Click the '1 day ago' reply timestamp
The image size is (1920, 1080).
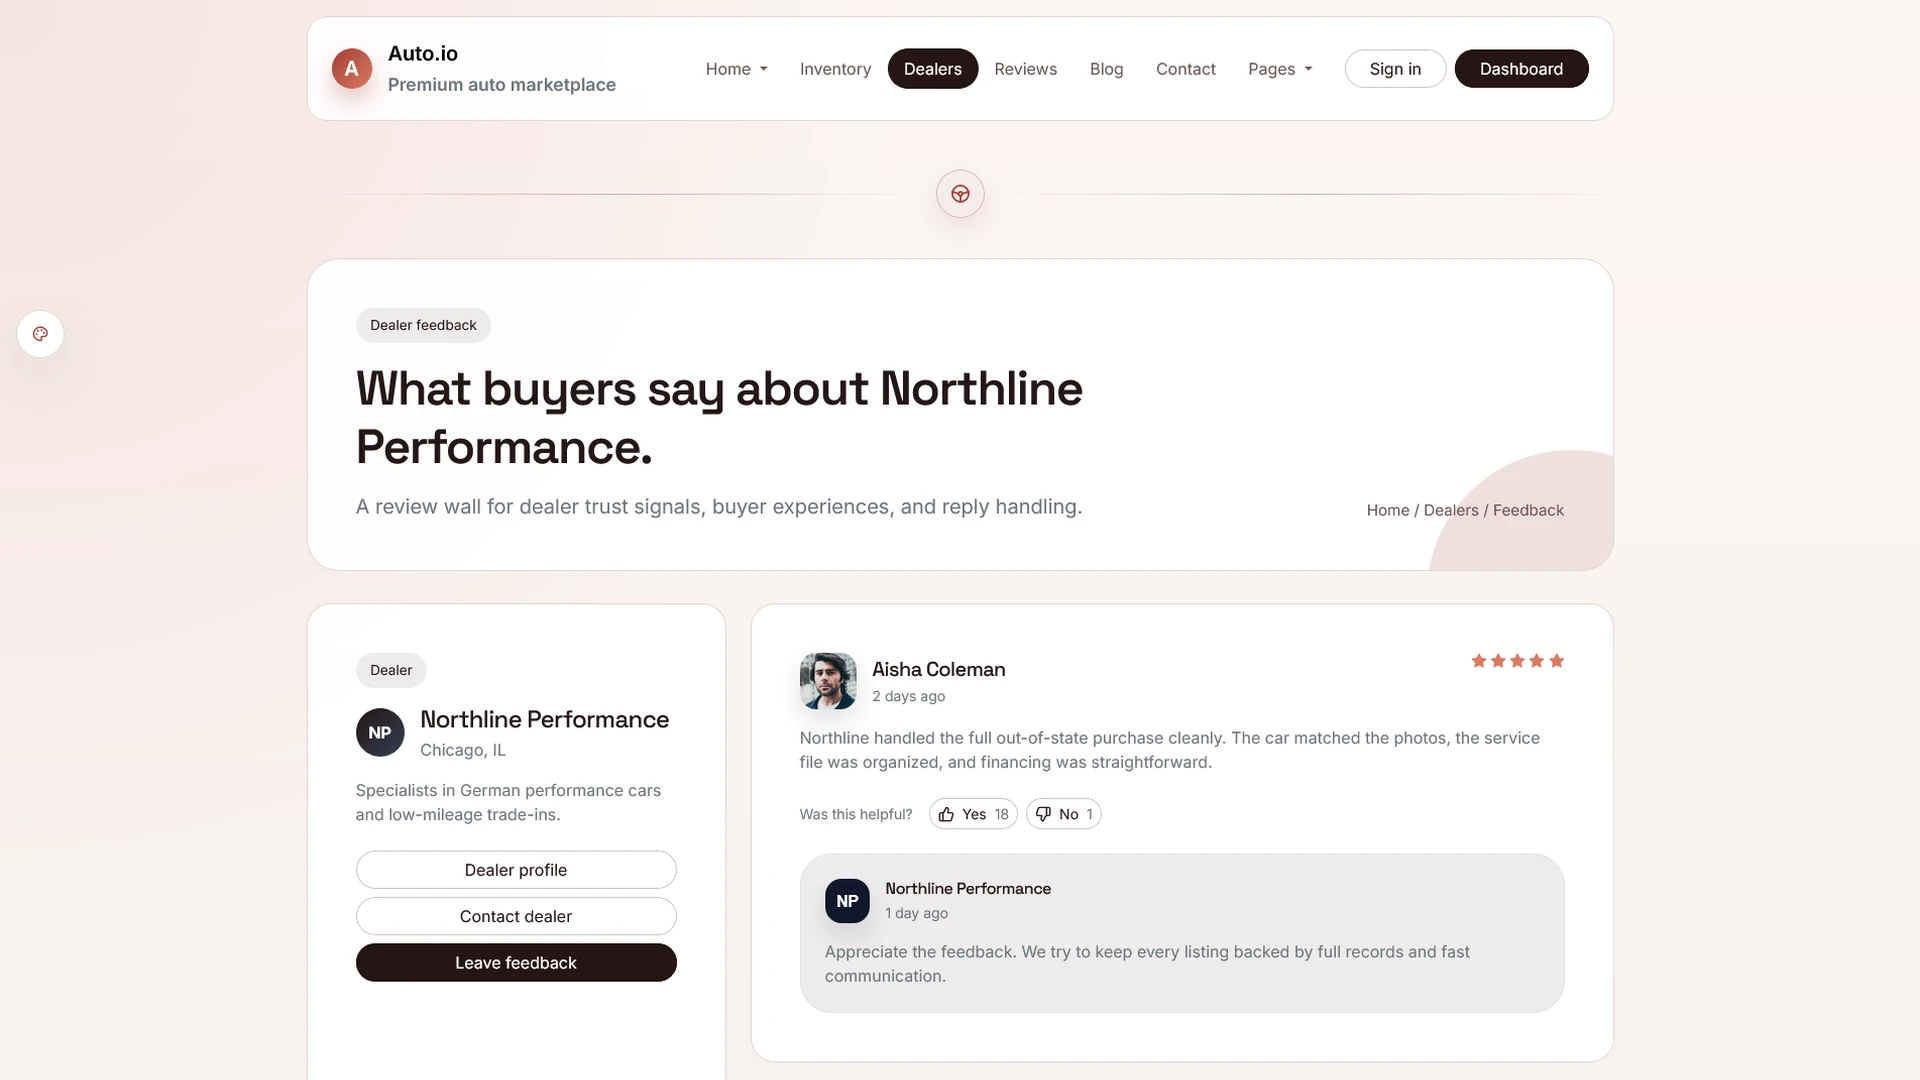point(916,913)
